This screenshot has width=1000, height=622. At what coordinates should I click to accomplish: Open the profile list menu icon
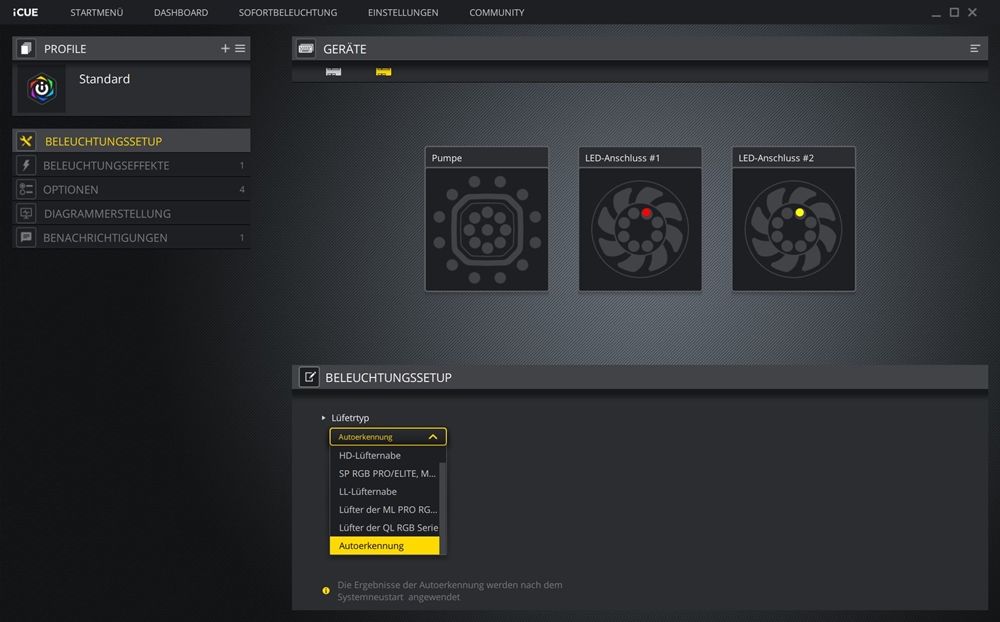click(x=240, y=48)
